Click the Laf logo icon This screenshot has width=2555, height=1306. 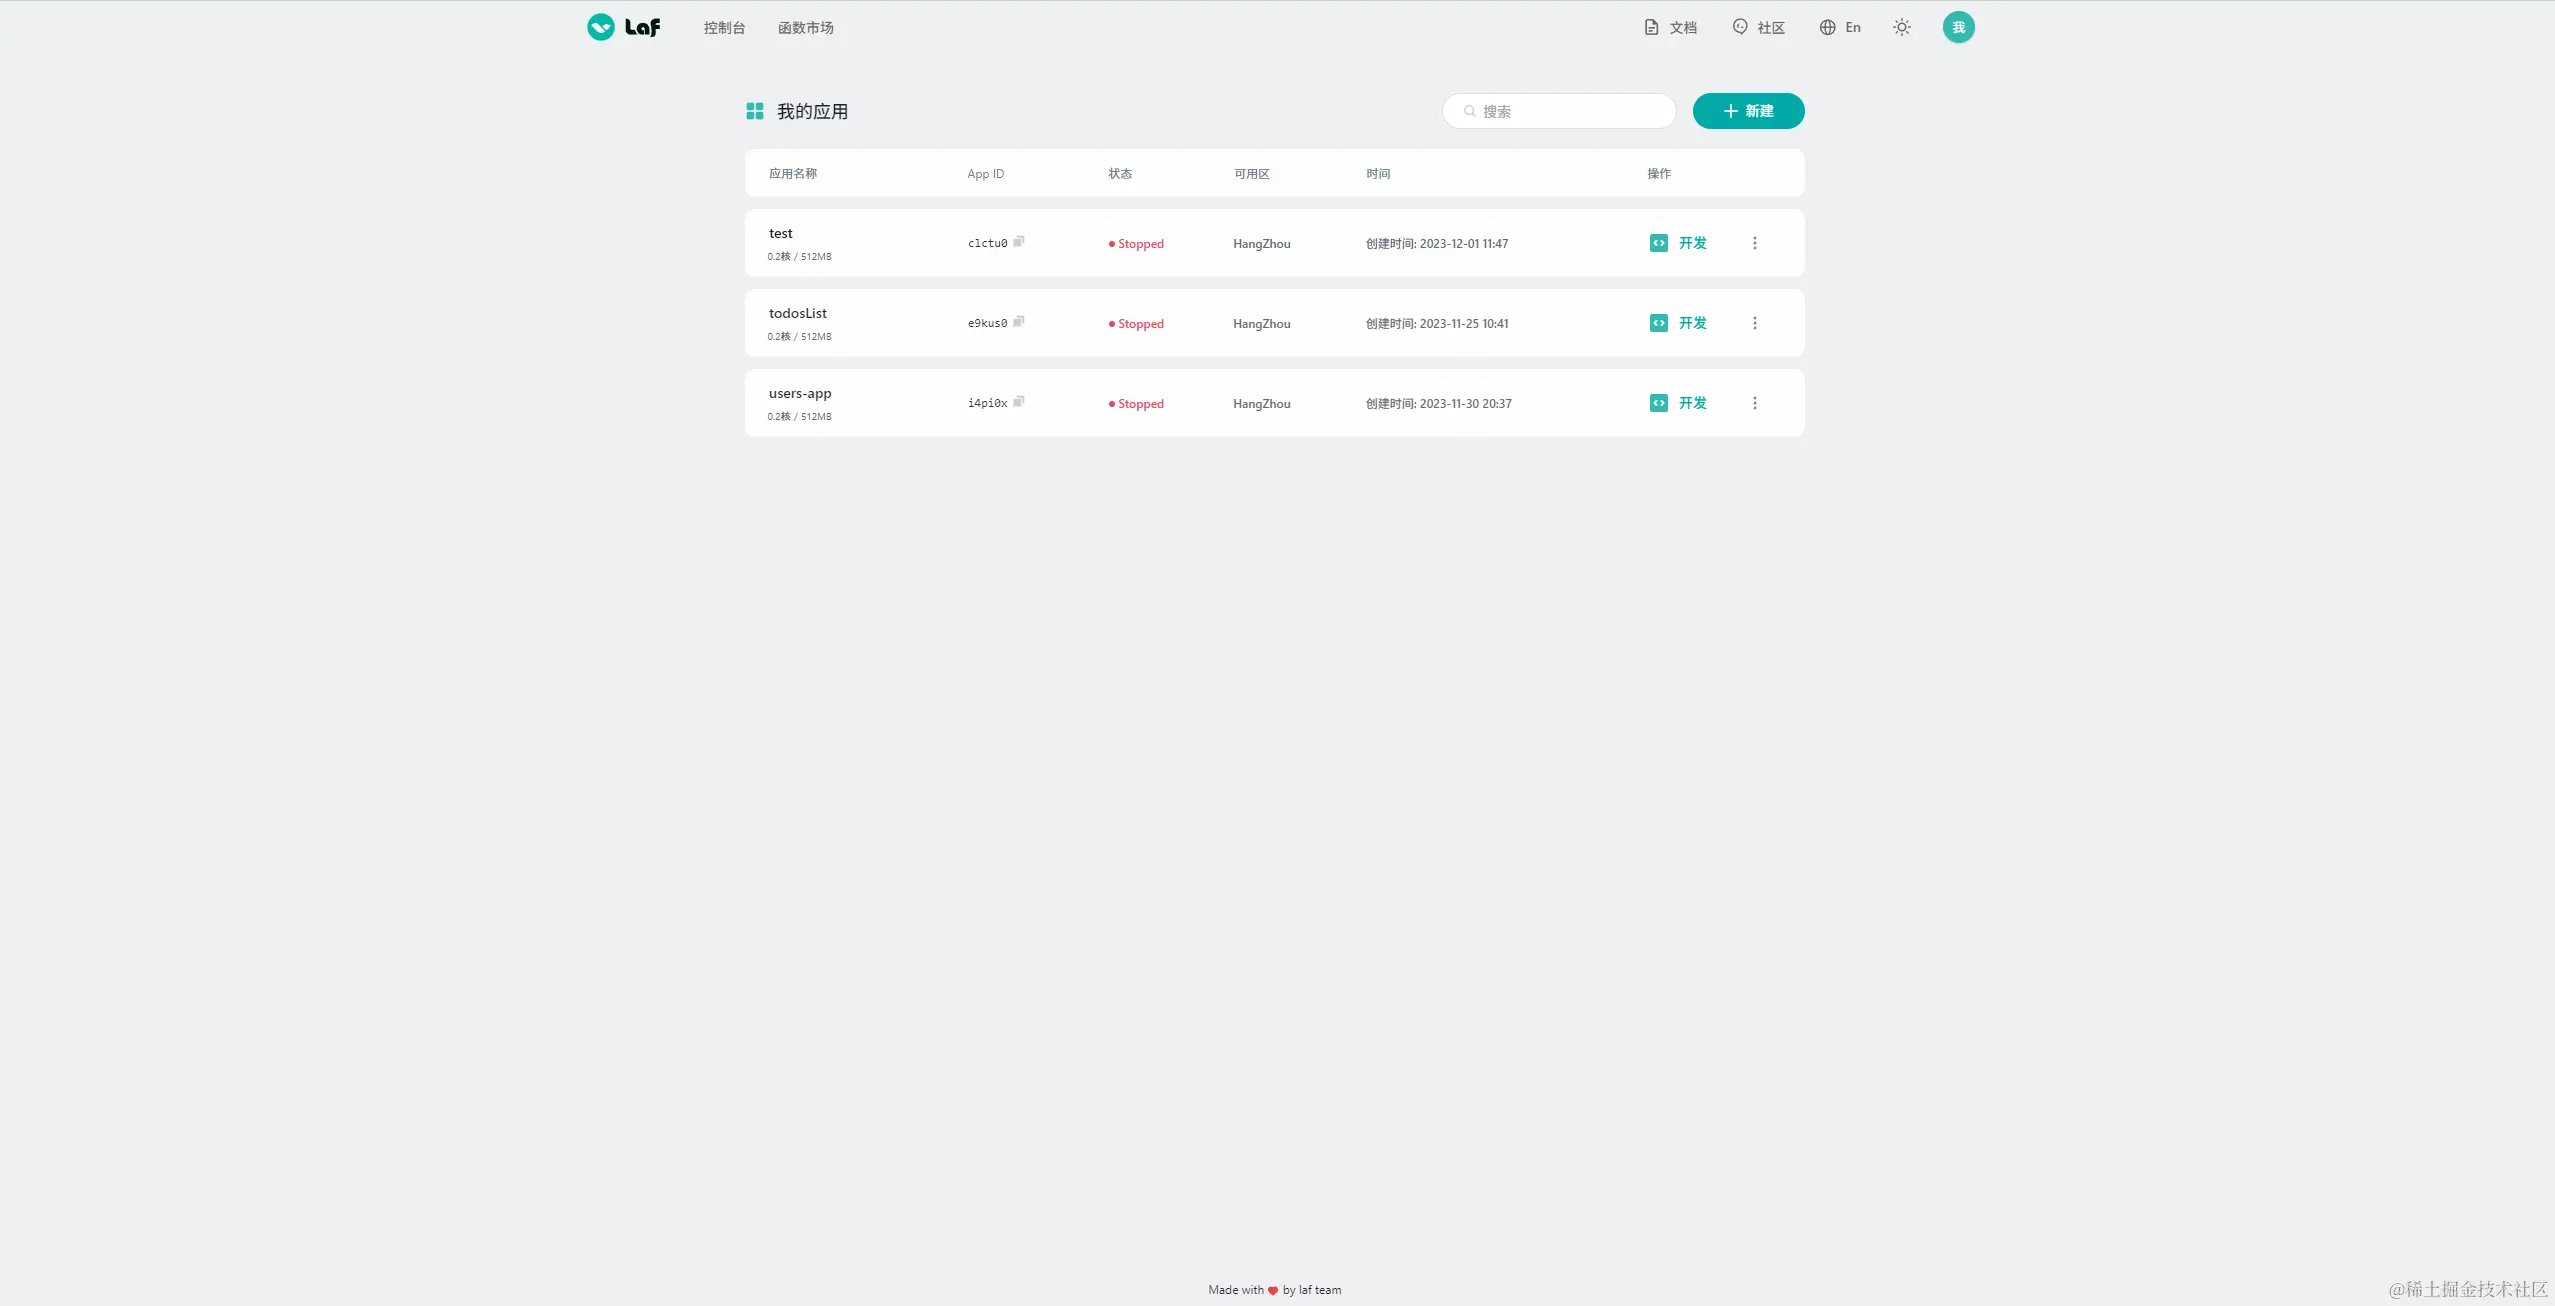point(601,27)
